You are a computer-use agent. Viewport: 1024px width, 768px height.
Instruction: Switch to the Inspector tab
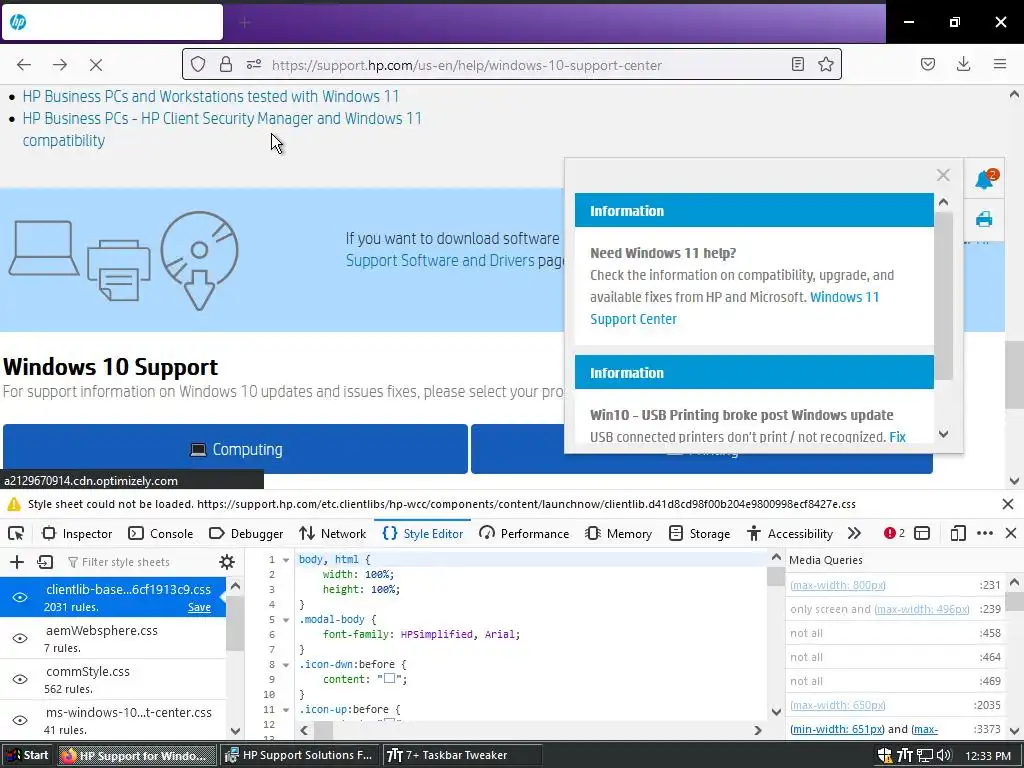(77, 534)
